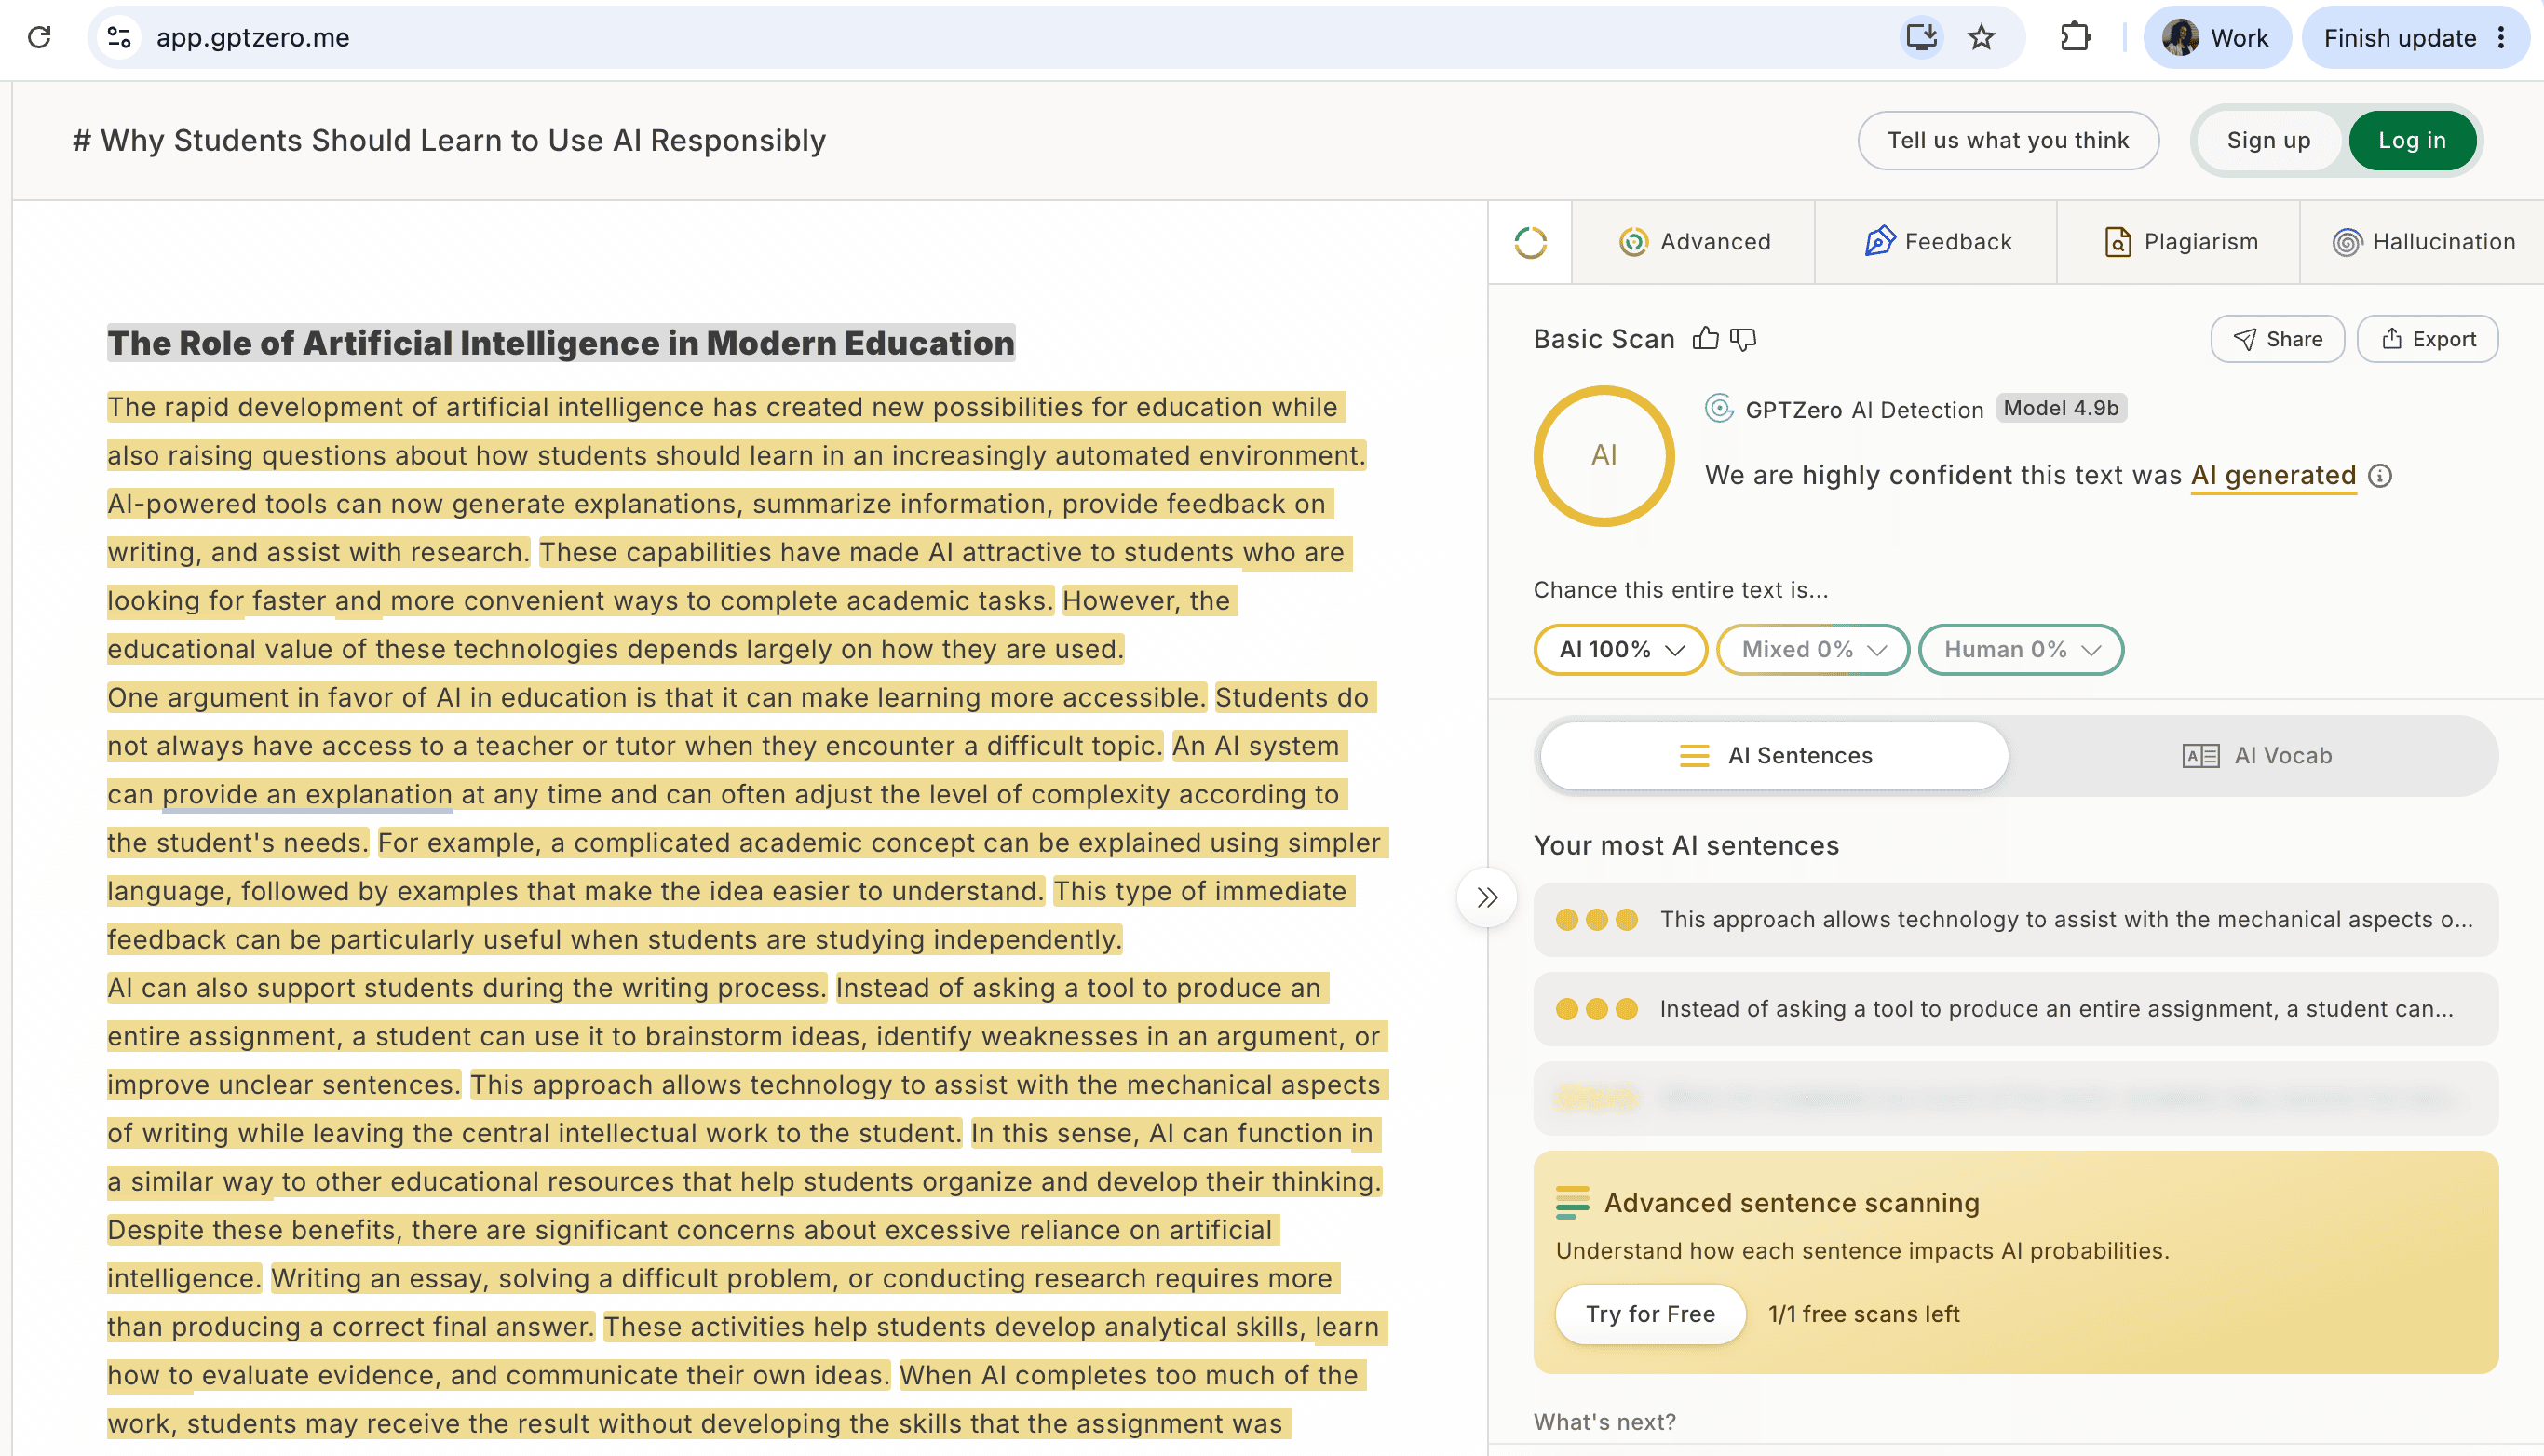
Task: Click "Chance this entire text is..." label
Action: click(x=1680, y=590)
